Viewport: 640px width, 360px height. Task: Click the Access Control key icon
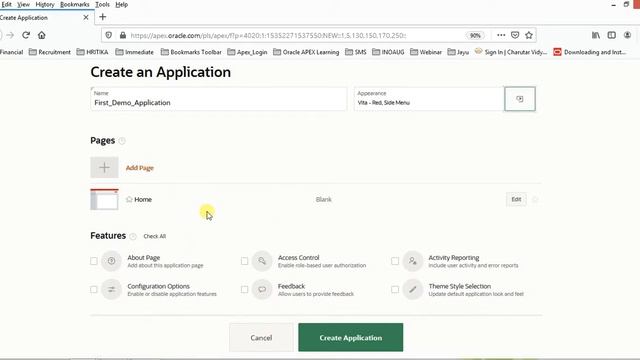(262, 261)
